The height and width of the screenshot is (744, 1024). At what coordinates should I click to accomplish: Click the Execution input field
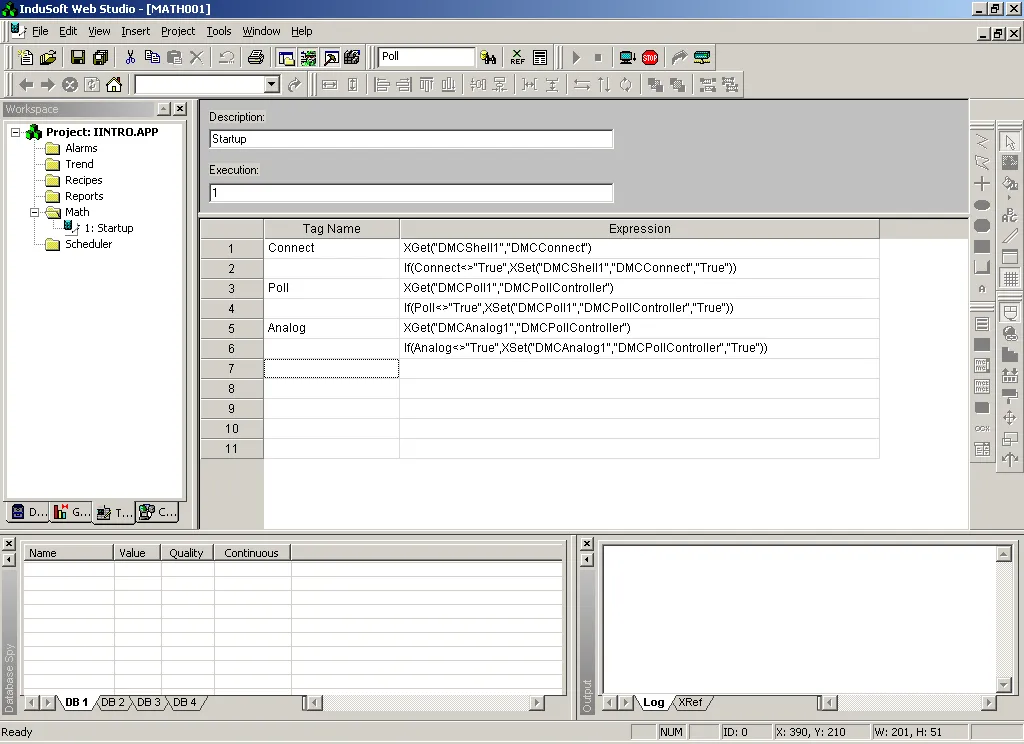411,193
